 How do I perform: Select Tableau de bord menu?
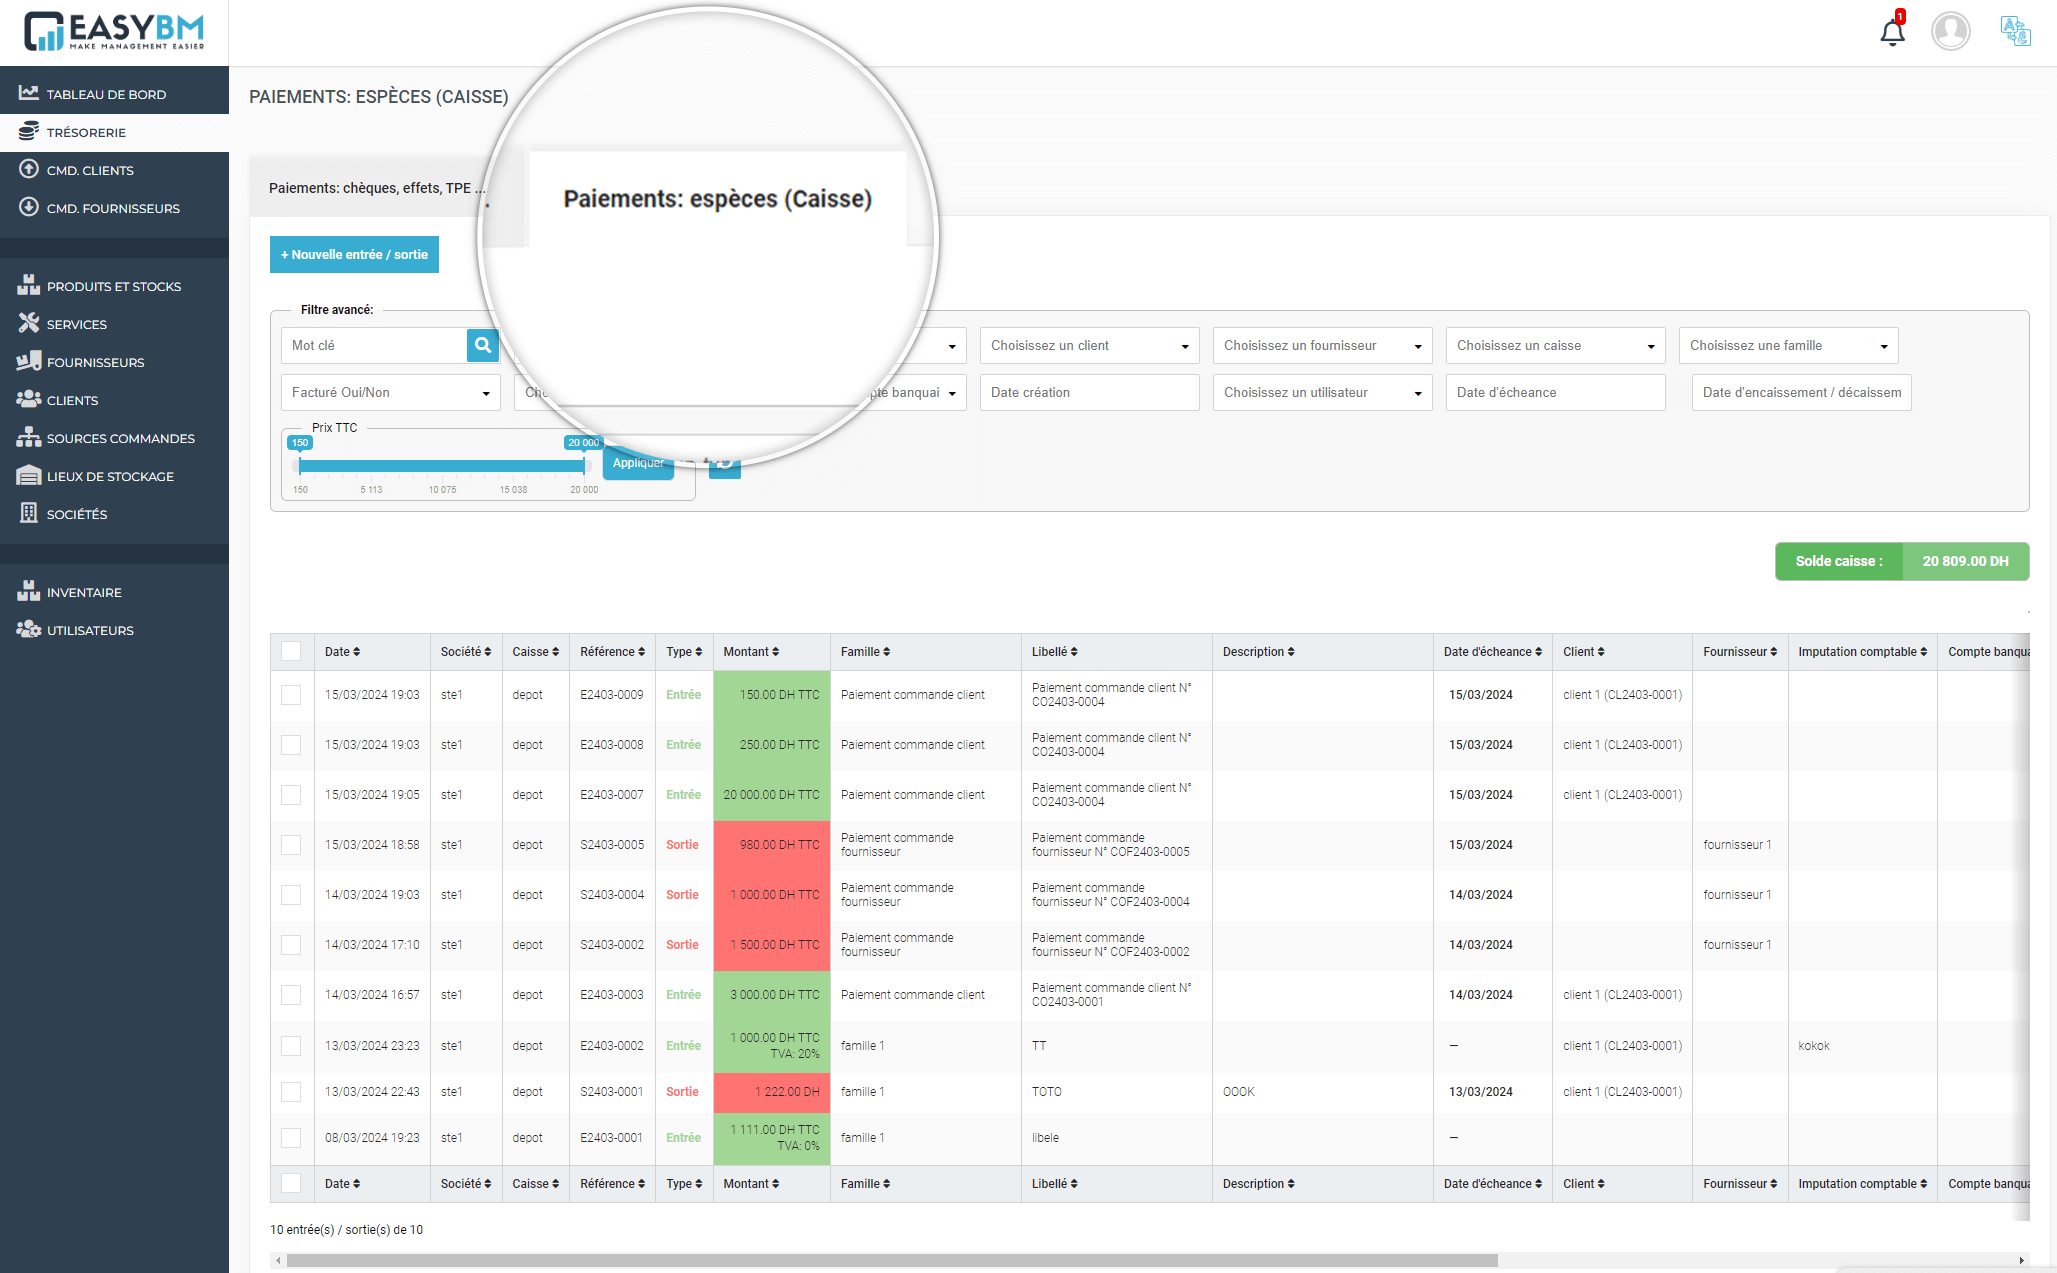(114, 94)
